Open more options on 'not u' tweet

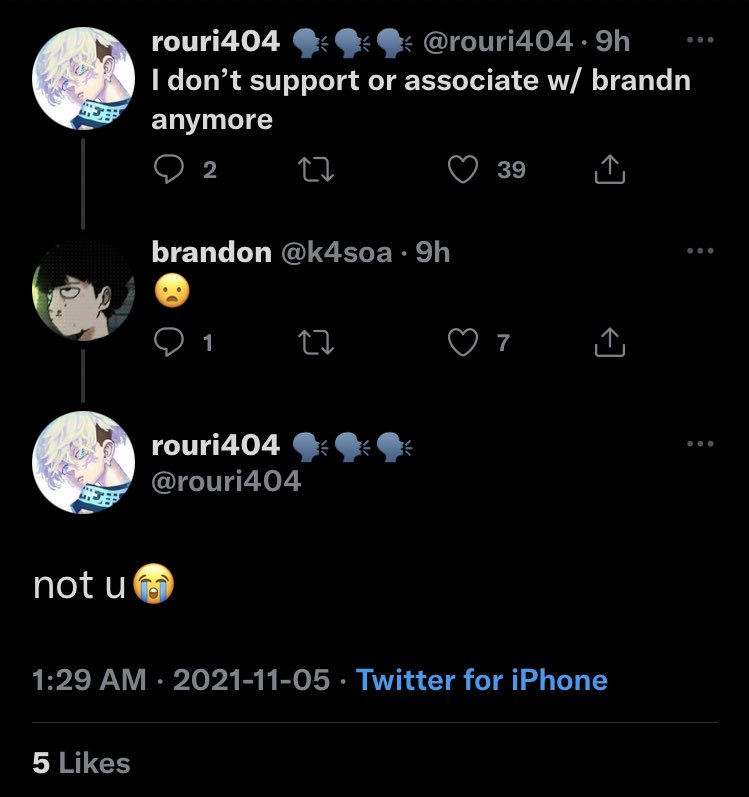pyautogui.click(x=700, y=444)
